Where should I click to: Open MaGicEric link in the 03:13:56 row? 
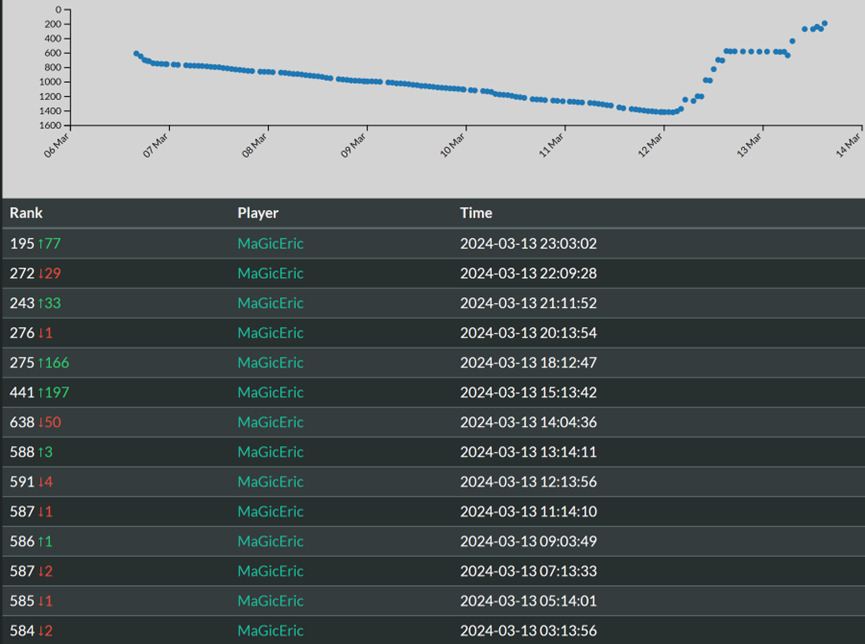coord(270,631)
